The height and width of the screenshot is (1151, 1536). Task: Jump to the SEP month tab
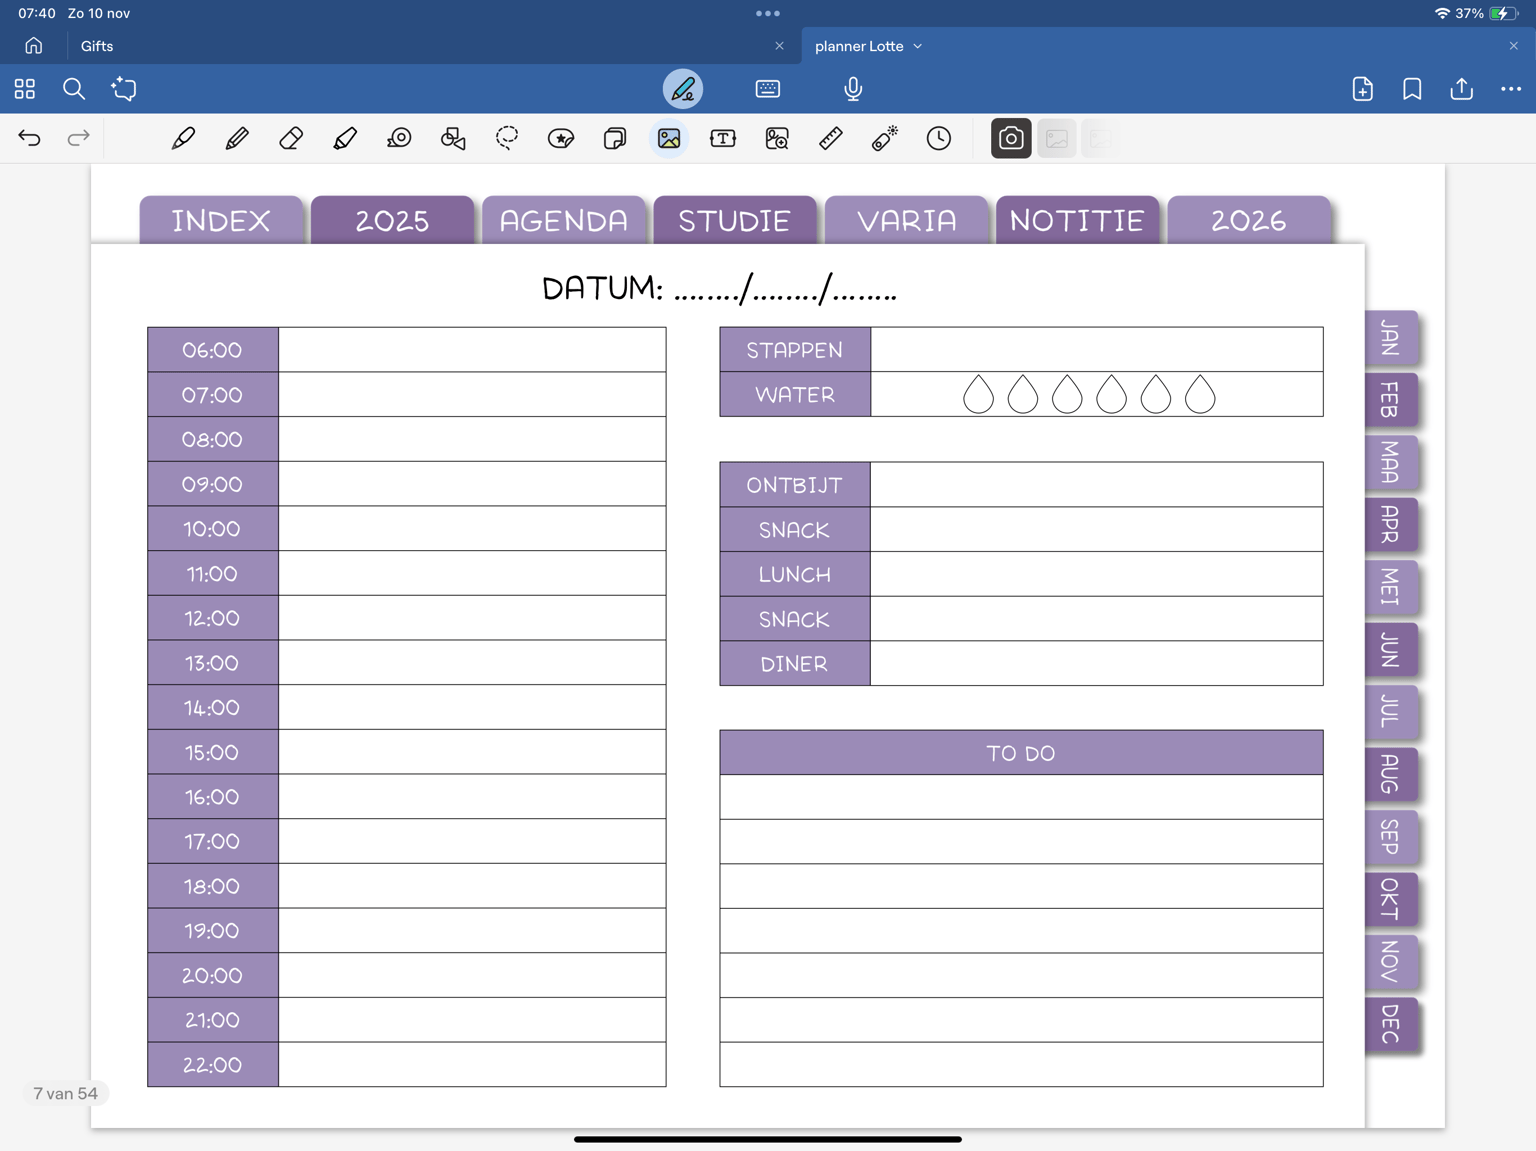[1391, 837]
